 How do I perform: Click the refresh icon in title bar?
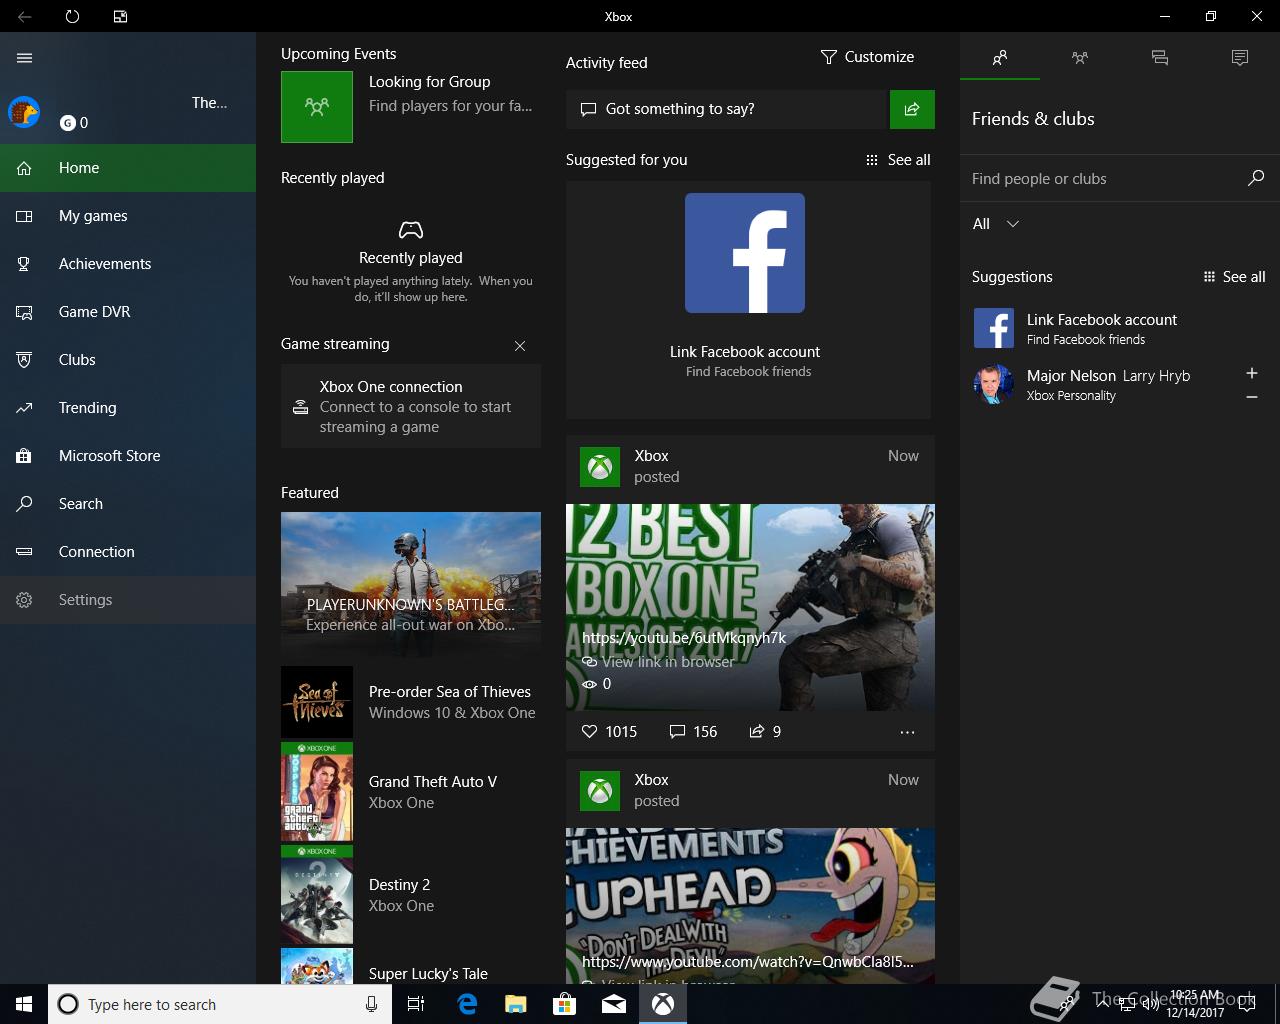[72, 16]
